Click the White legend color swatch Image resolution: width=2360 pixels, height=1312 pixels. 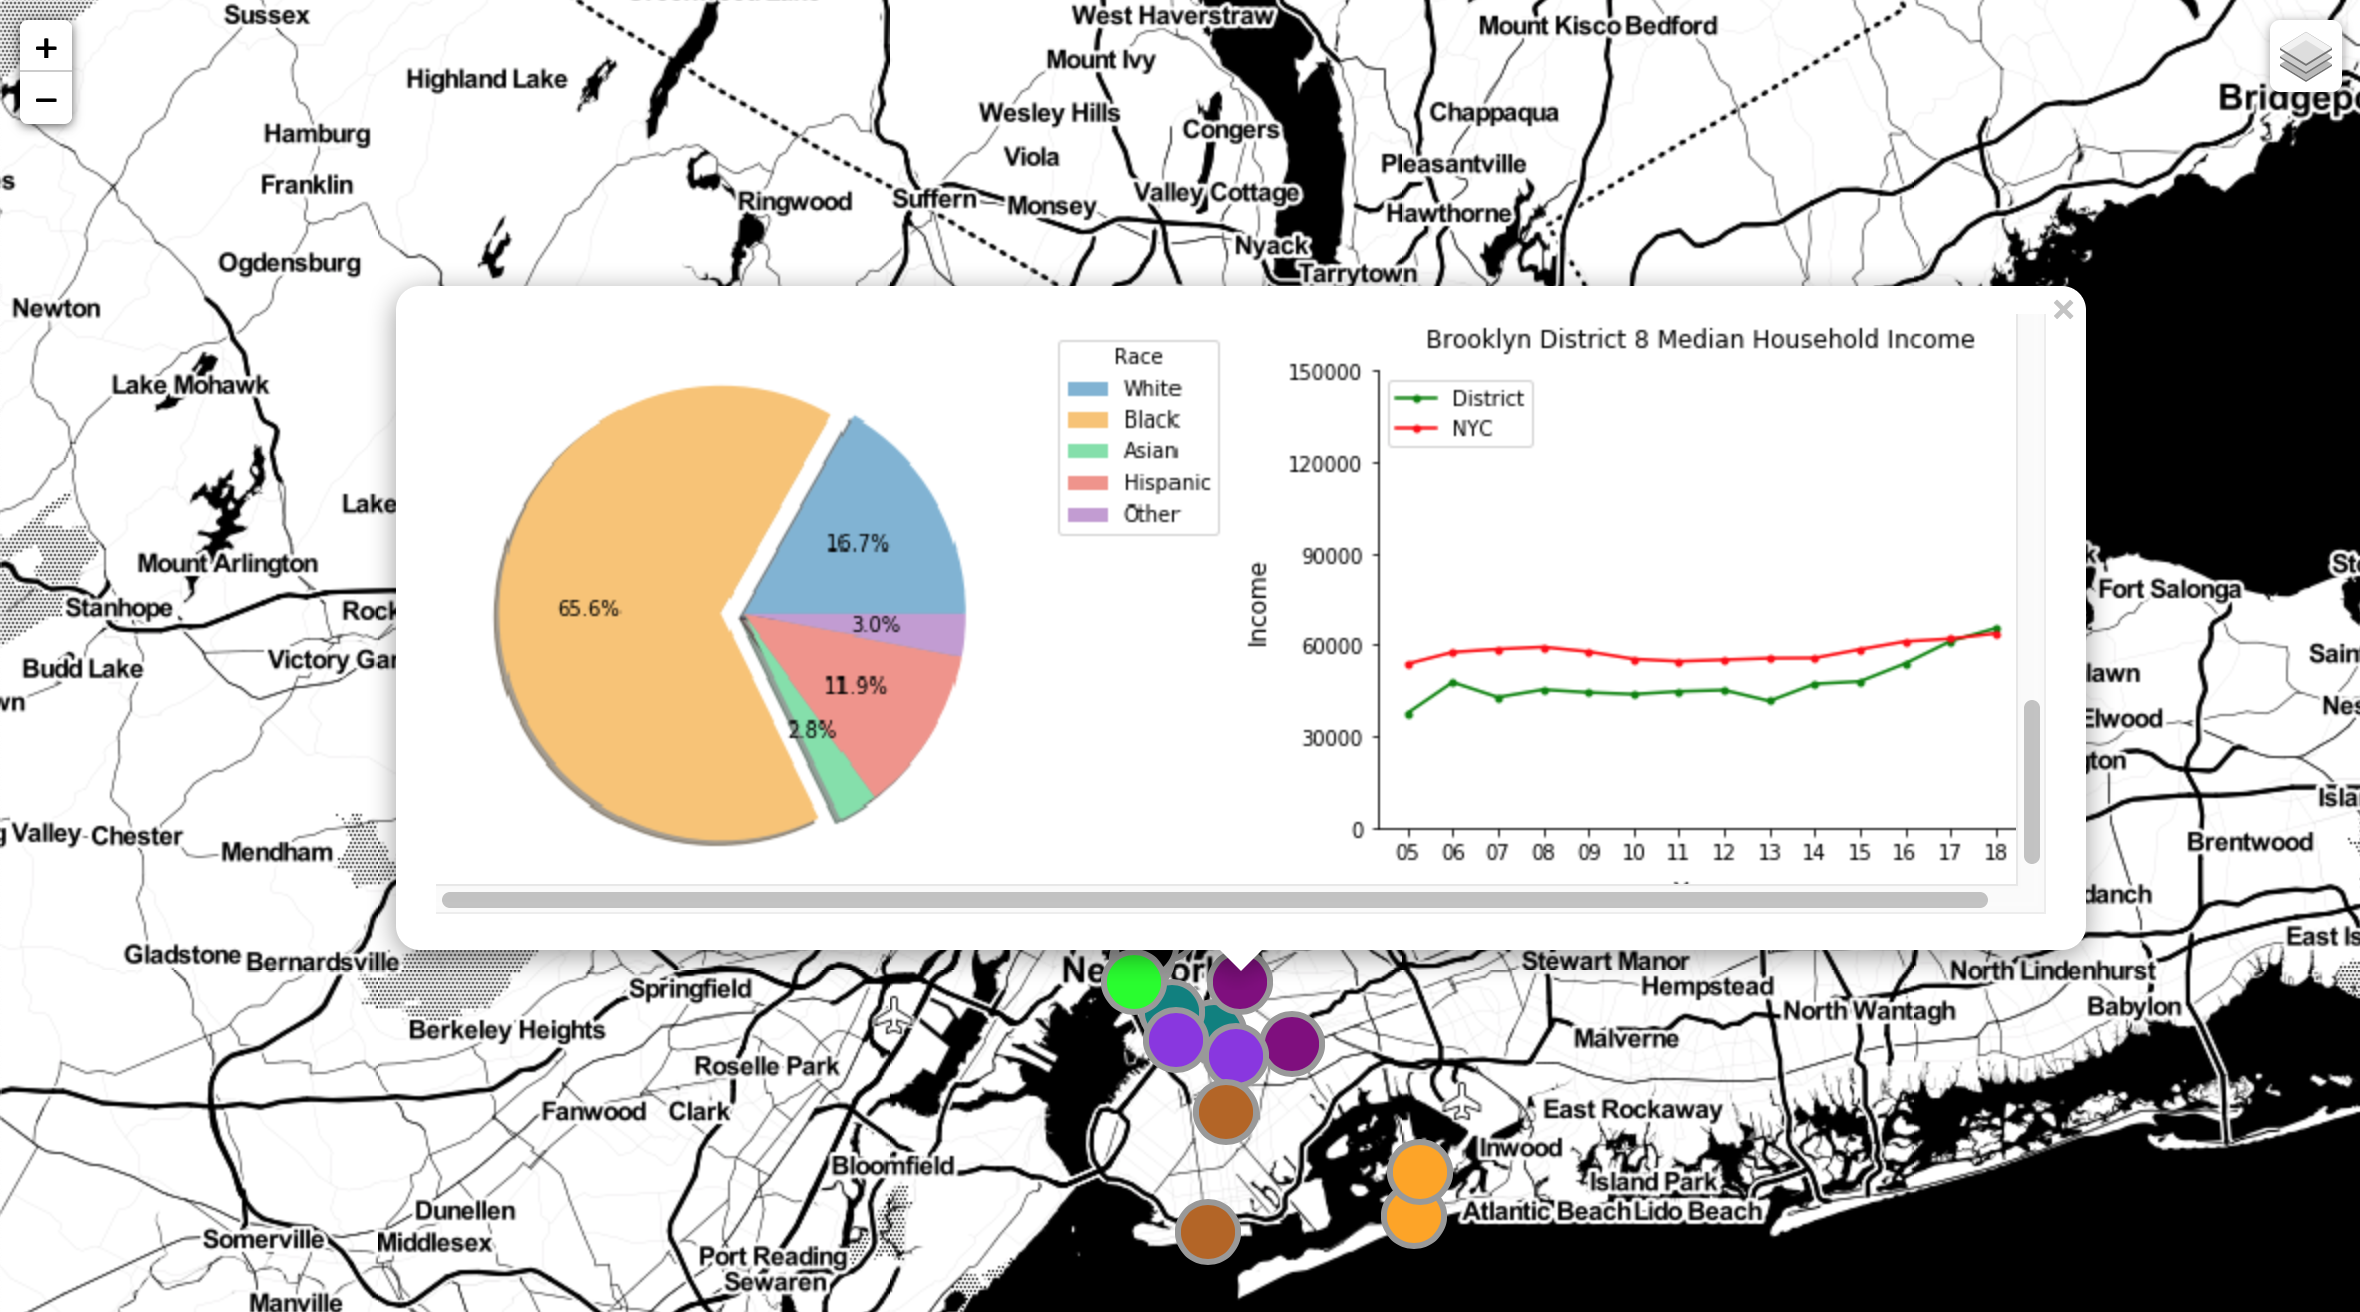pos(1087,388)
